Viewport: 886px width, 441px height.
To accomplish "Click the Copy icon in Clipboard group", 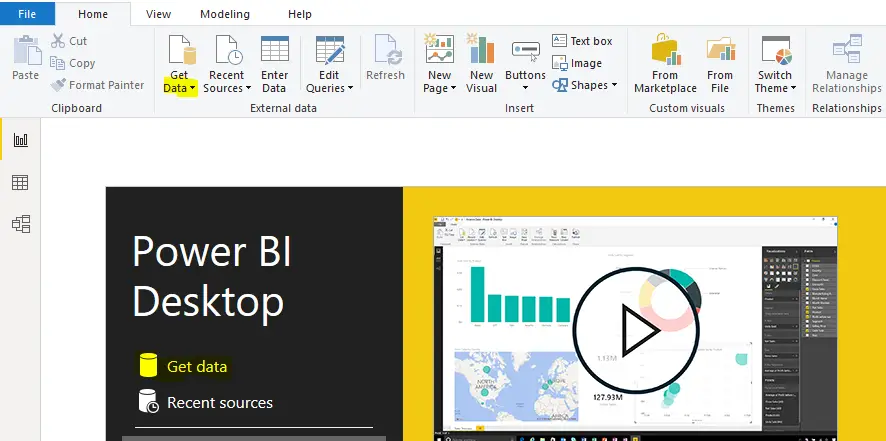I will pyautogui.click(x=58, y=63).
